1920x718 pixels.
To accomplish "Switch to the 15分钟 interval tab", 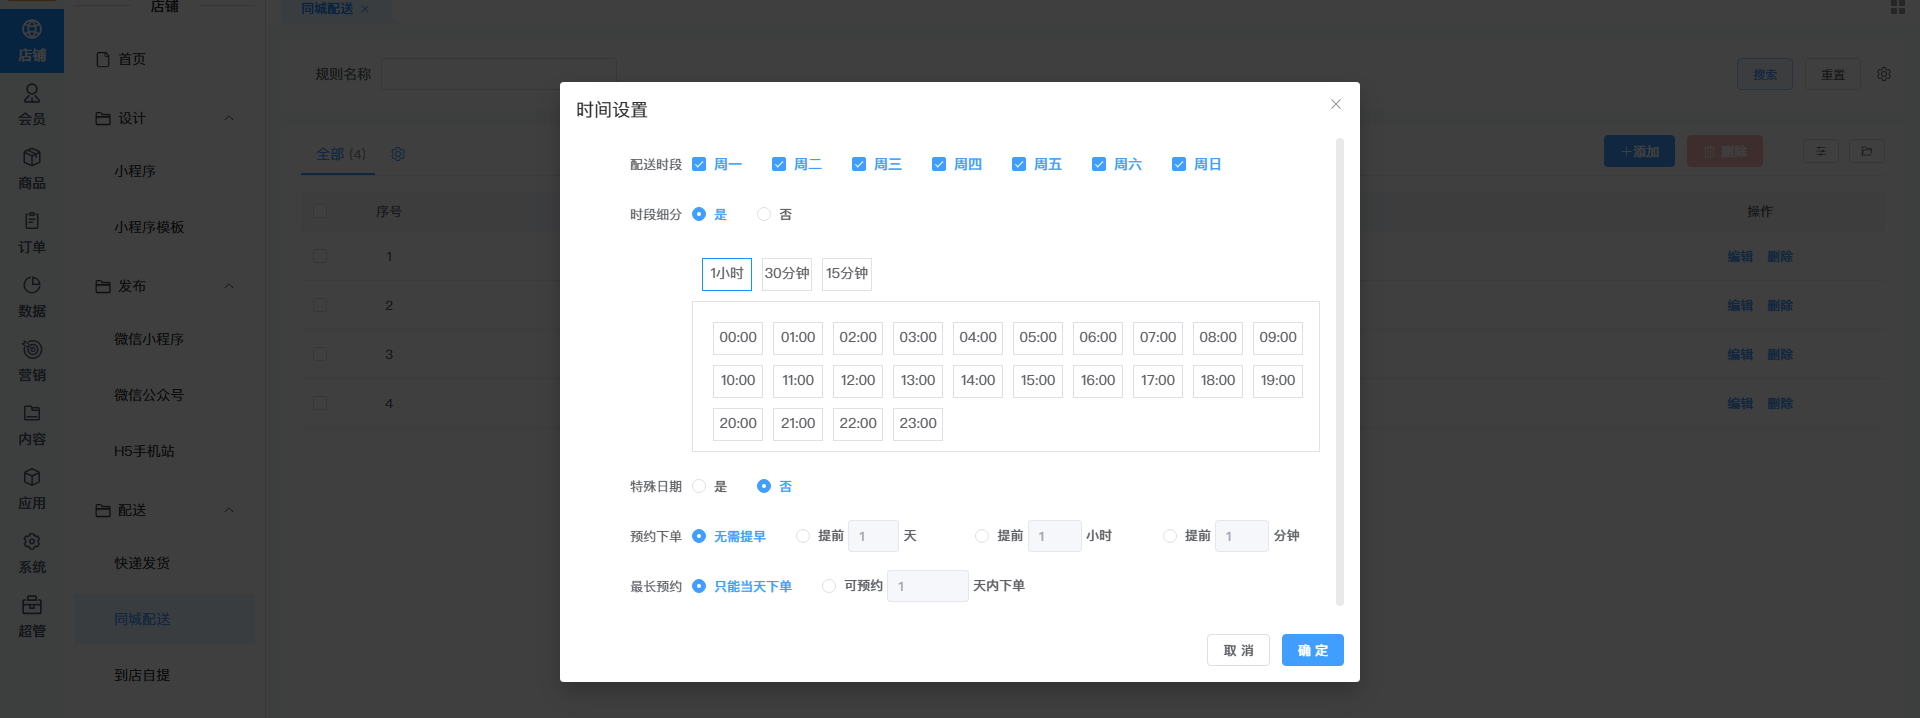I will tap(847, 274).
